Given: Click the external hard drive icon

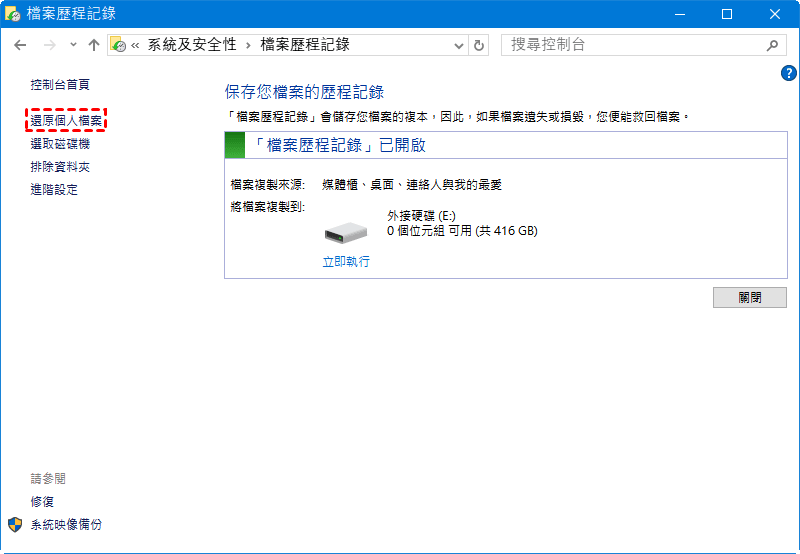Looking at the screenshot, I should (346, 233).
